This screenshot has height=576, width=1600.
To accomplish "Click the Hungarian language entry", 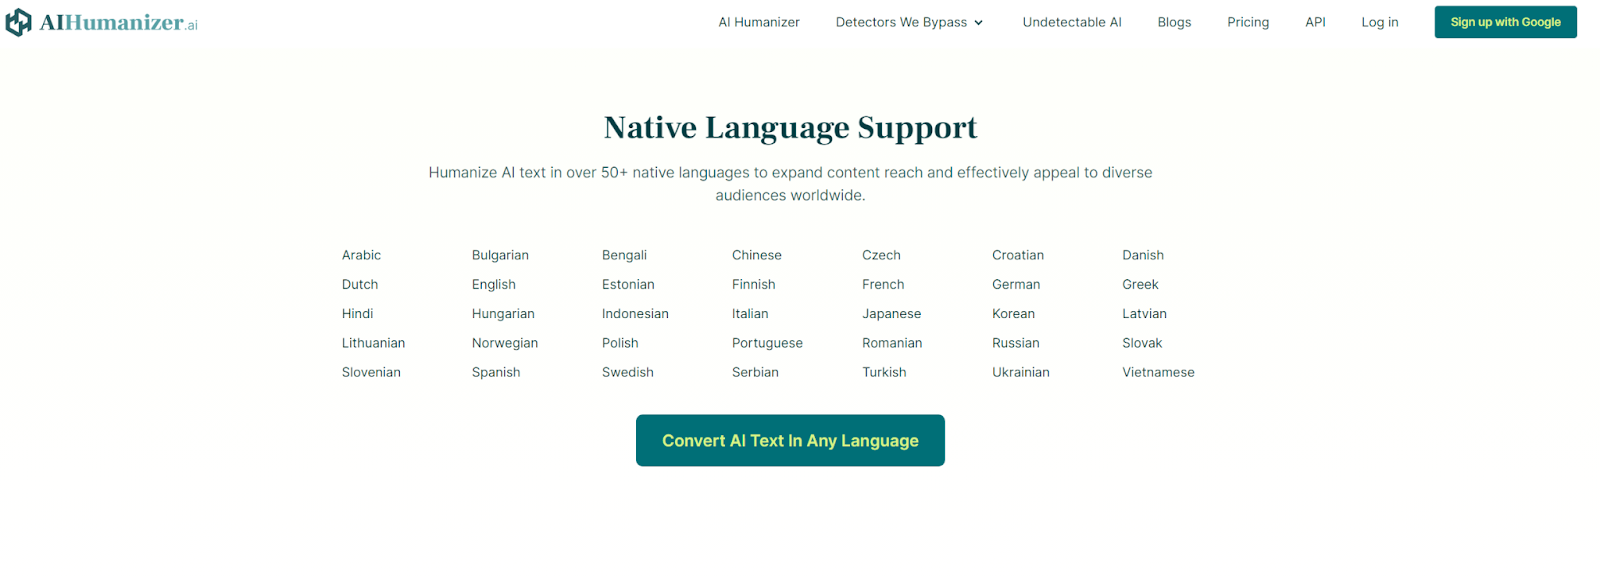I will (x=503, y=313).
